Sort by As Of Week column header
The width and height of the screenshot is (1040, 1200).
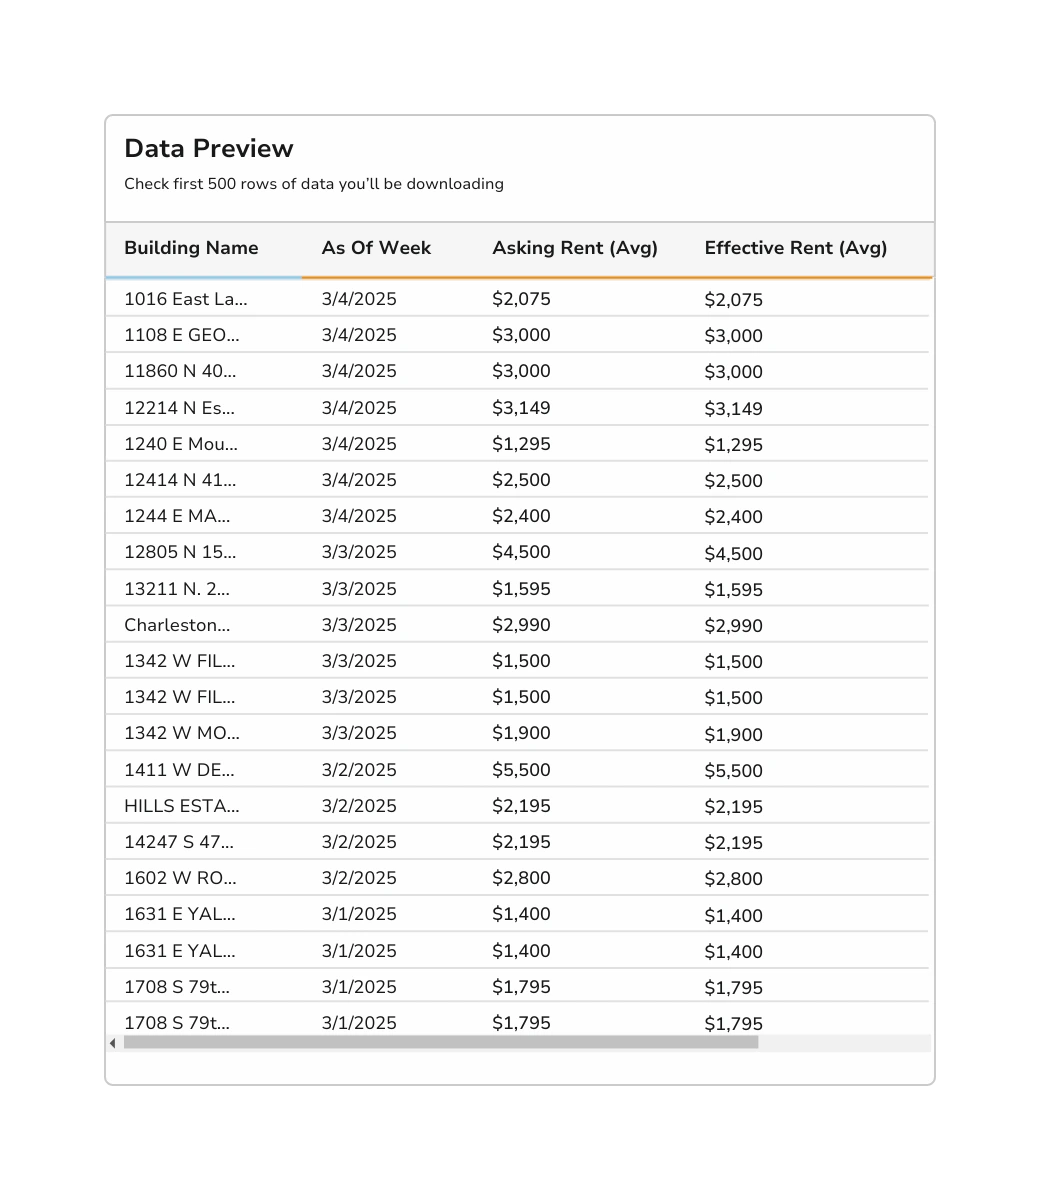point(376,248)
